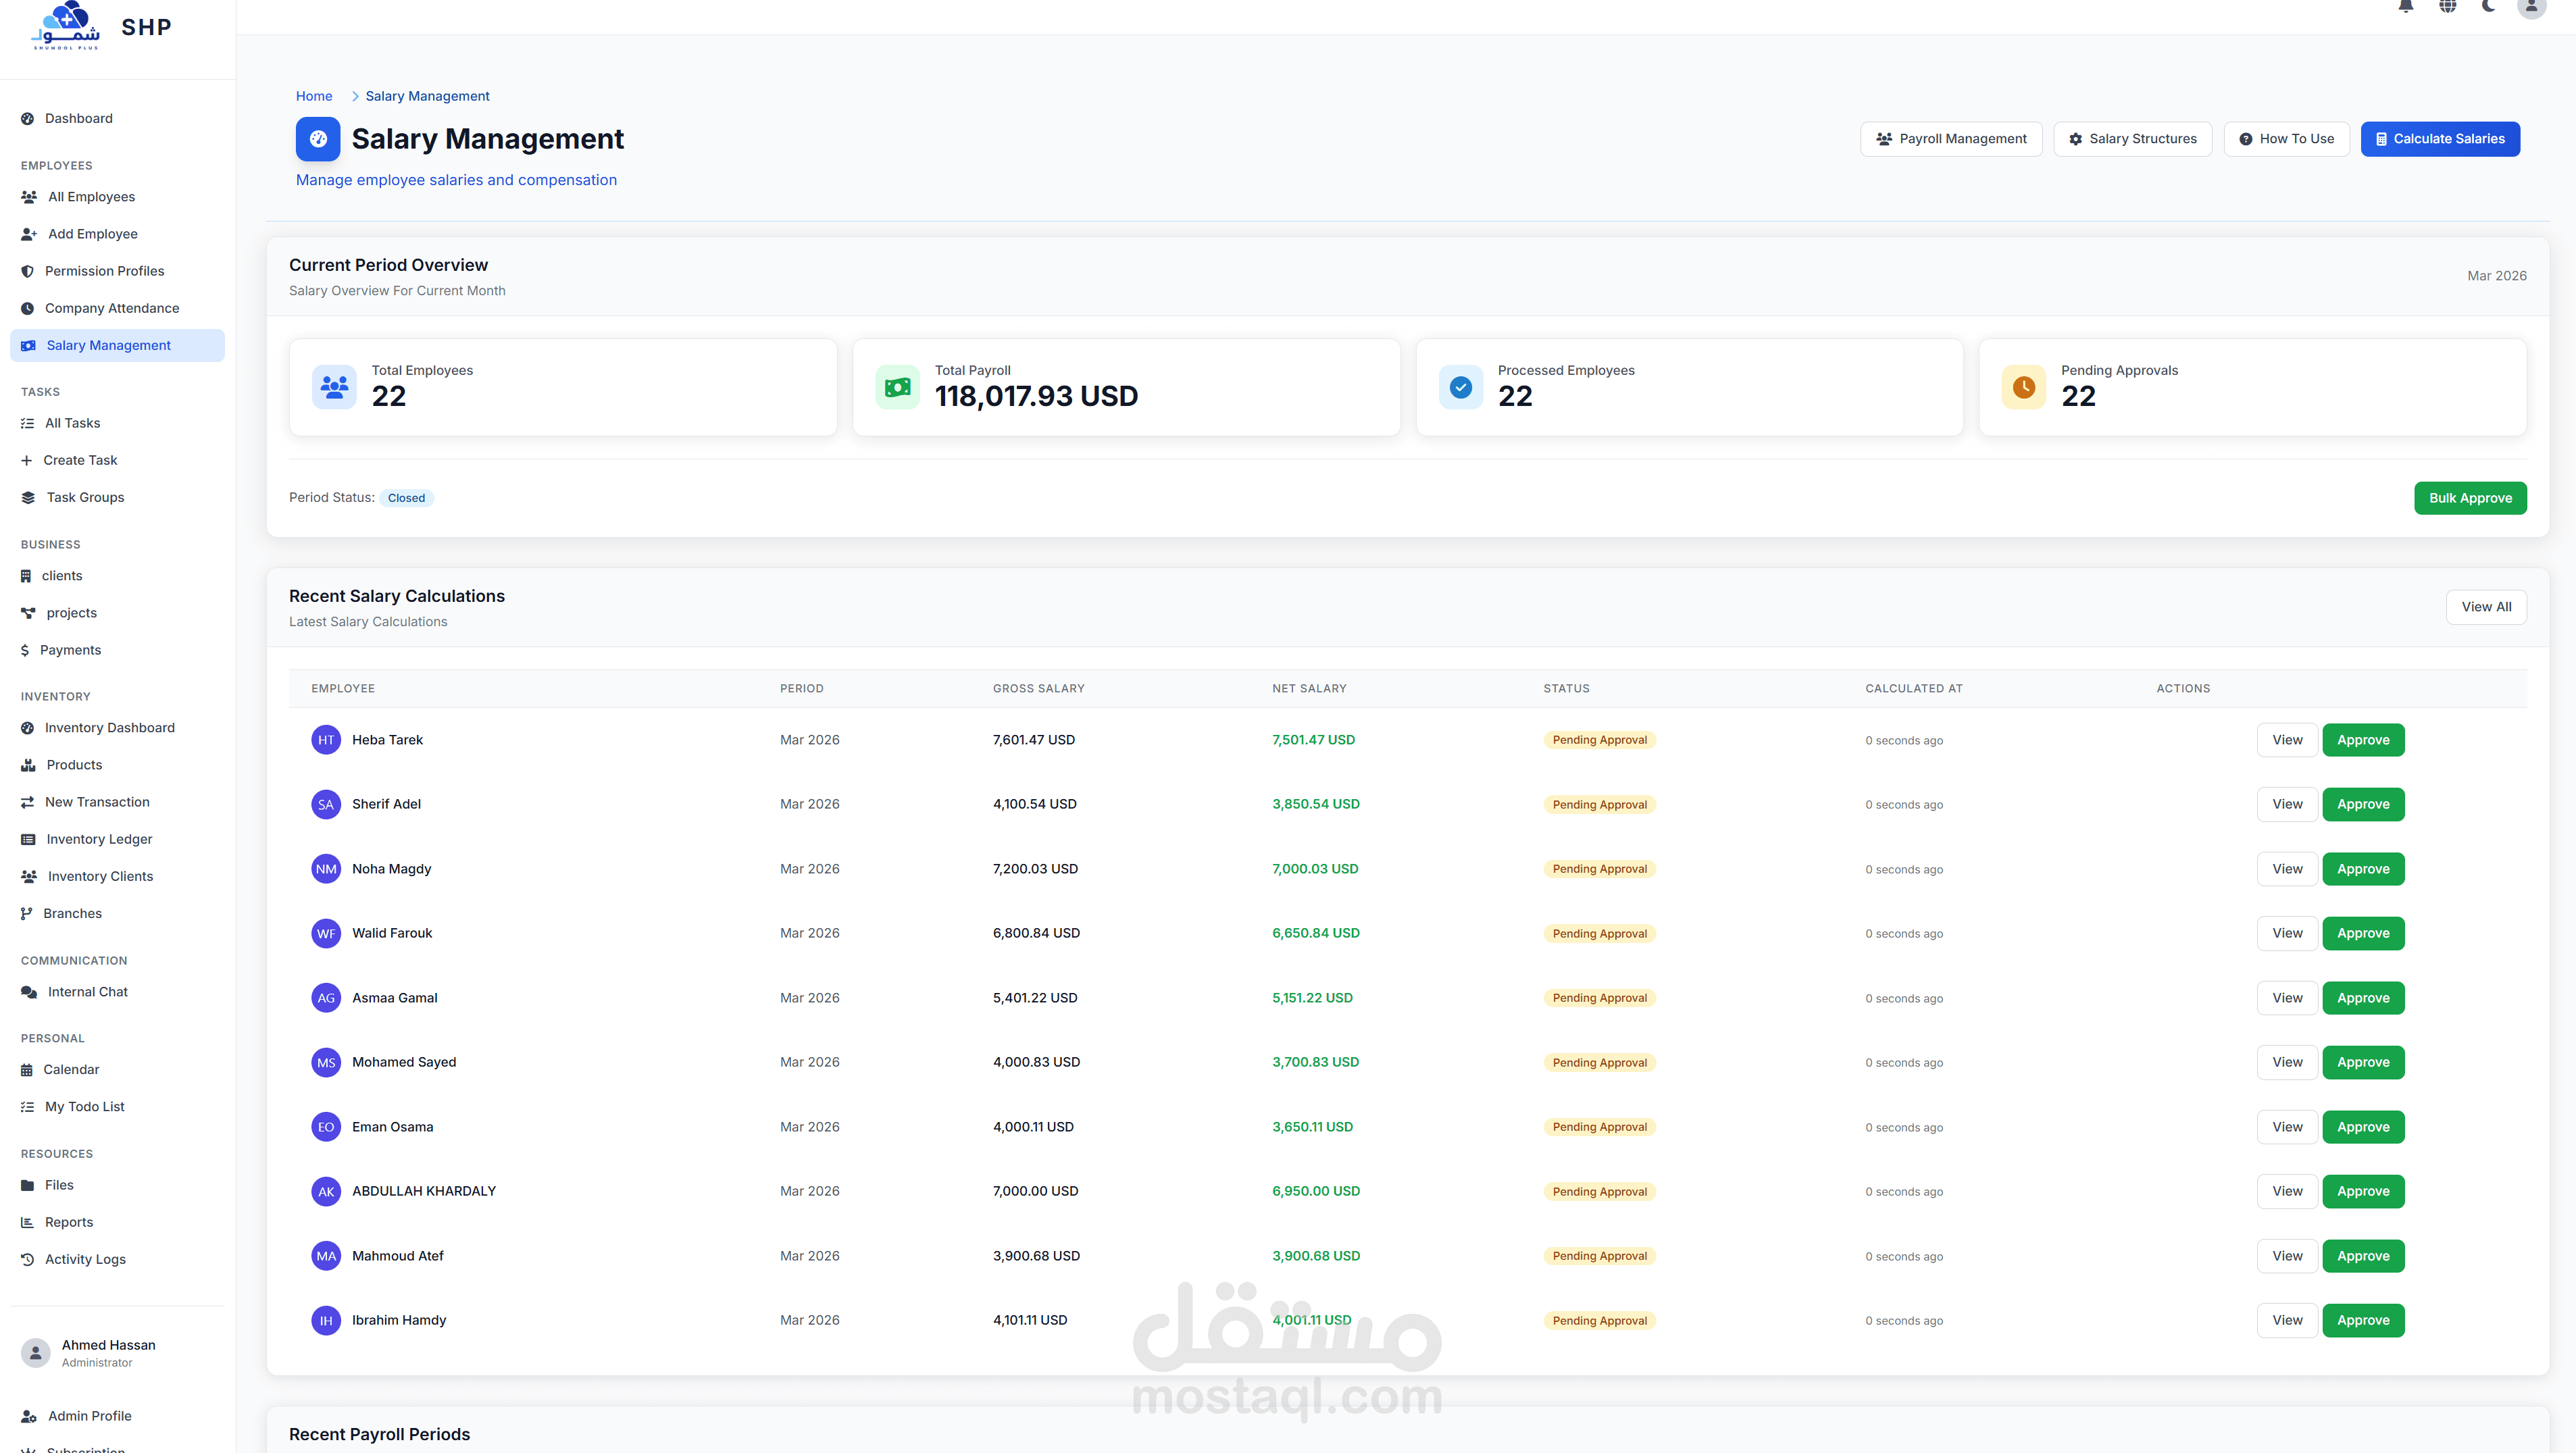
Task: Toggle dark mode moon icon
Action: point(2489,6)
